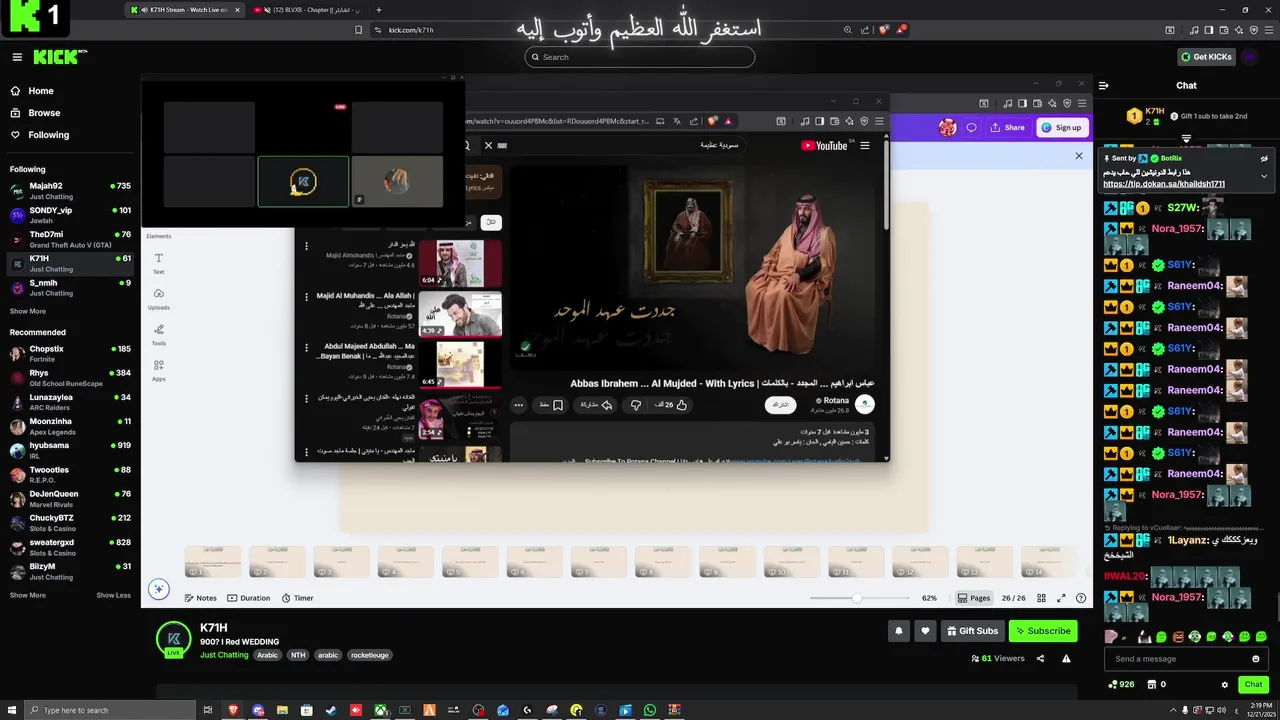Select the NTH stream tag
This screenshot has height=720, width=1280.
[298, 655]
